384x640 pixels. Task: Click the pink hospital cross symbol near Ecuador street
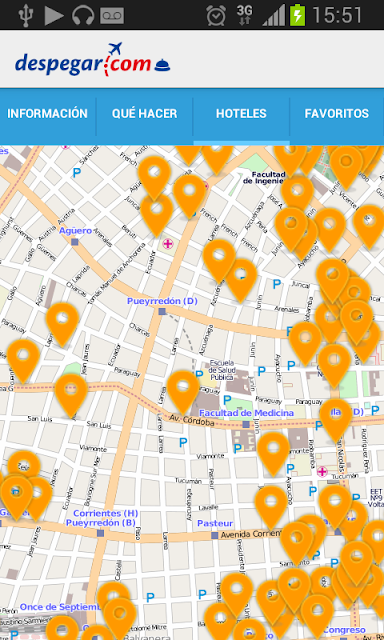(168, 244)
